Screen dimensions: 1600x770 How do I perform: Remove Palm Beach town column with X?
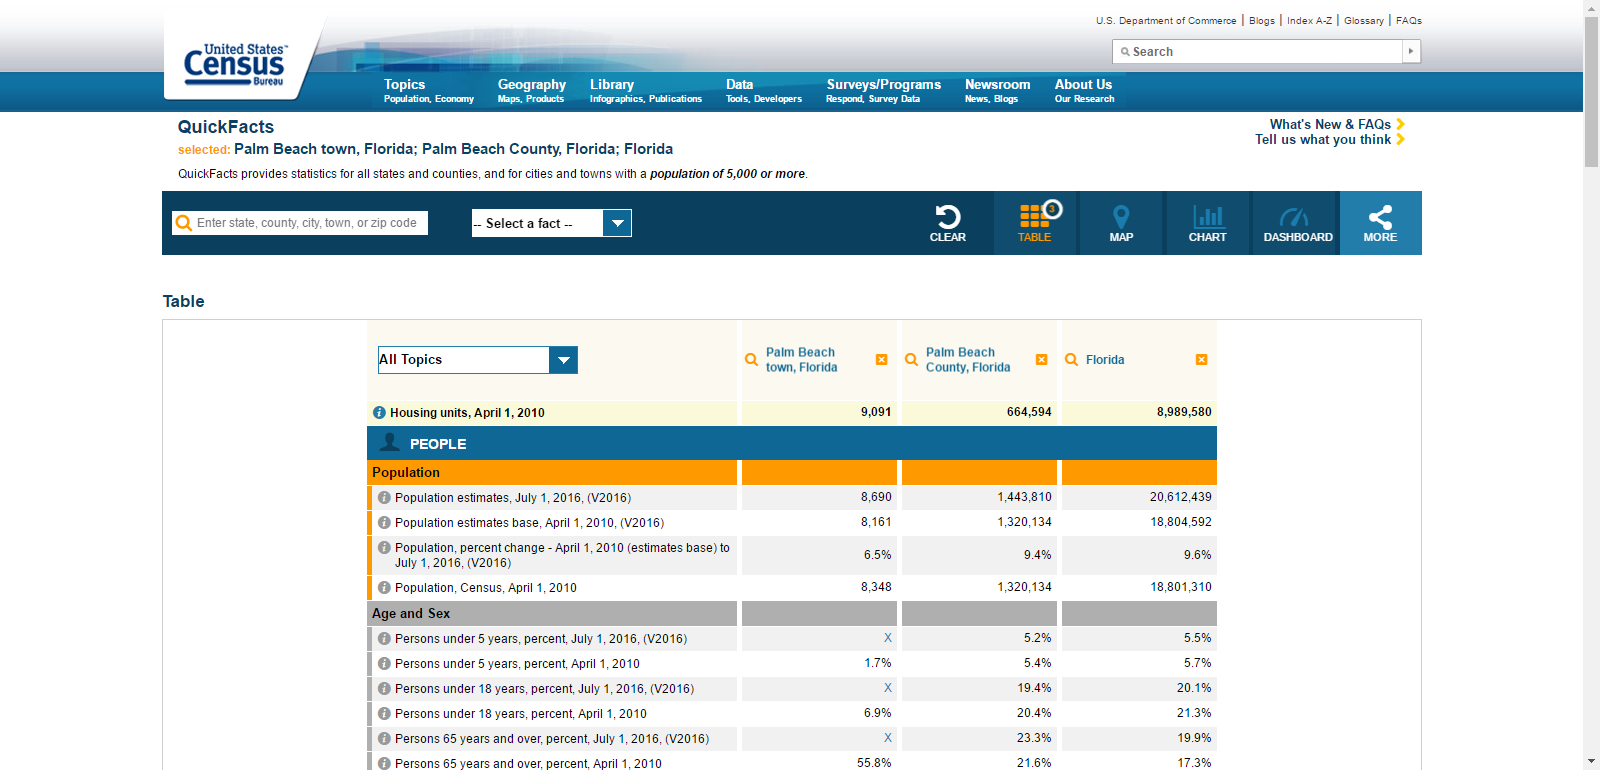tap(881, 359)
